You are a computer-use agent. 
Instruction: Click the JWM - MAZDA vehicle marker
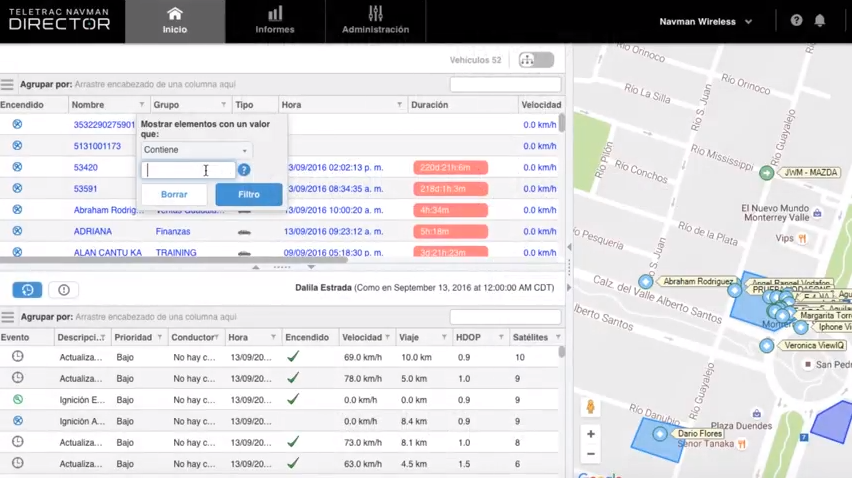point(766,173)
